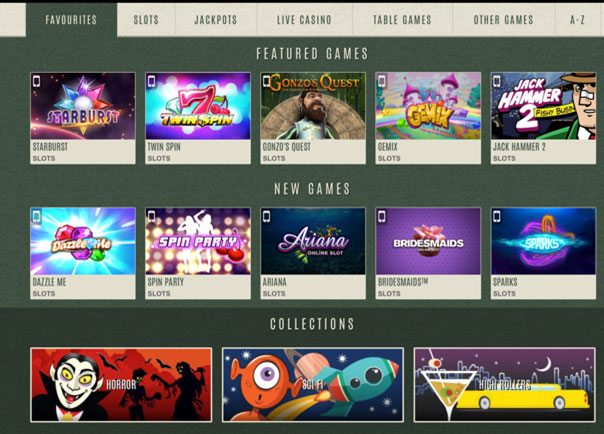The image size is (604, 434).
Task: Open the Sci Fi collection banner
Action: click(x=313, y=385)
